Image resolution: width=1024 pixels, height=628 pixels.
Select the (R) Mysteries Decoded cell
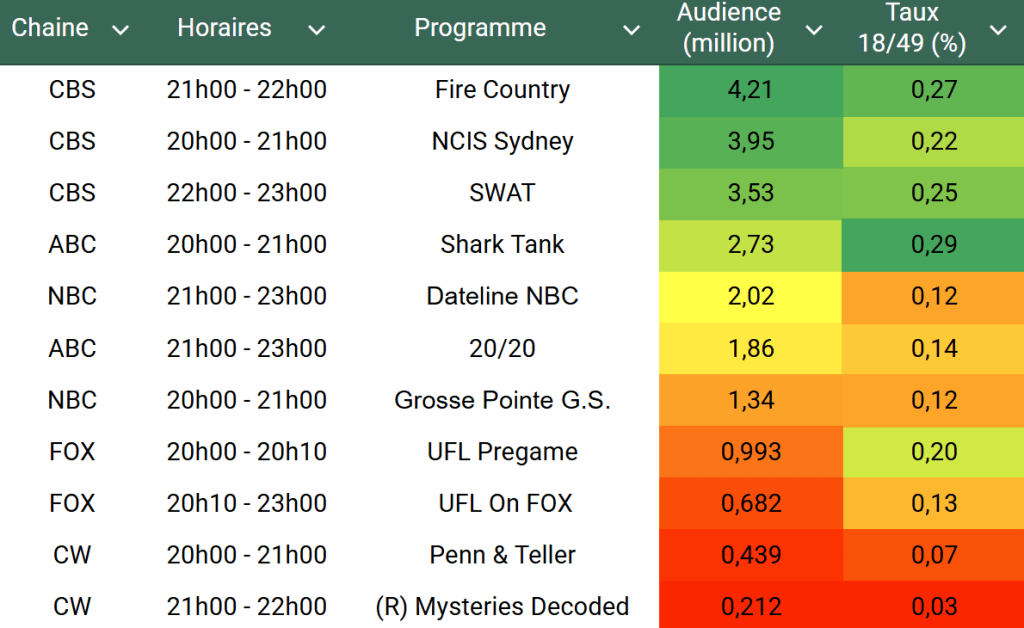pos(502,607)
